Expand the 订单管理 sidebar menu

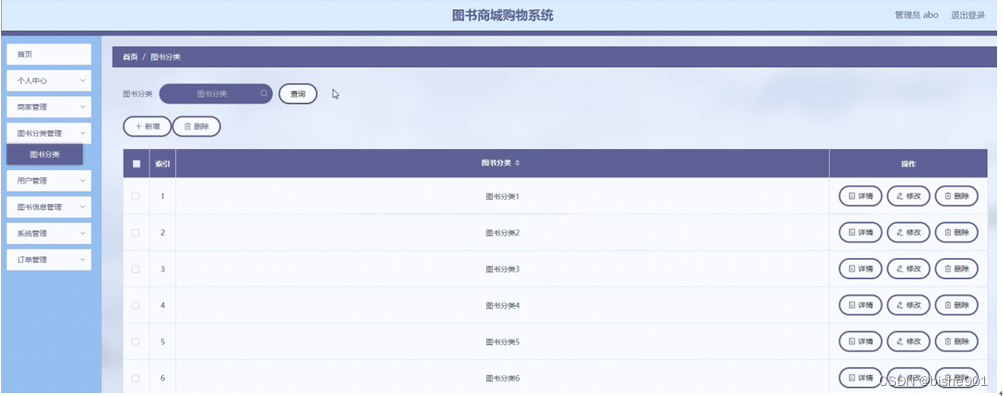(x=49, y=260)
